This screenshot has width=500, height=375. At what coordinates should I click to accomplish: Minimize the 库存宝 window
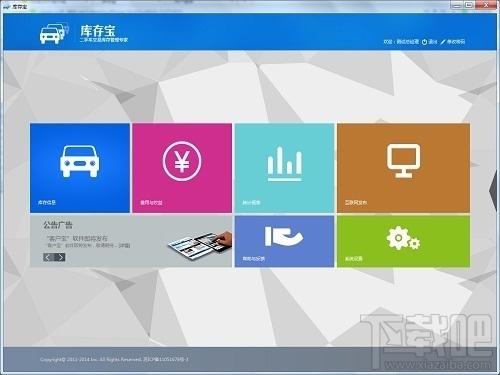457,5
